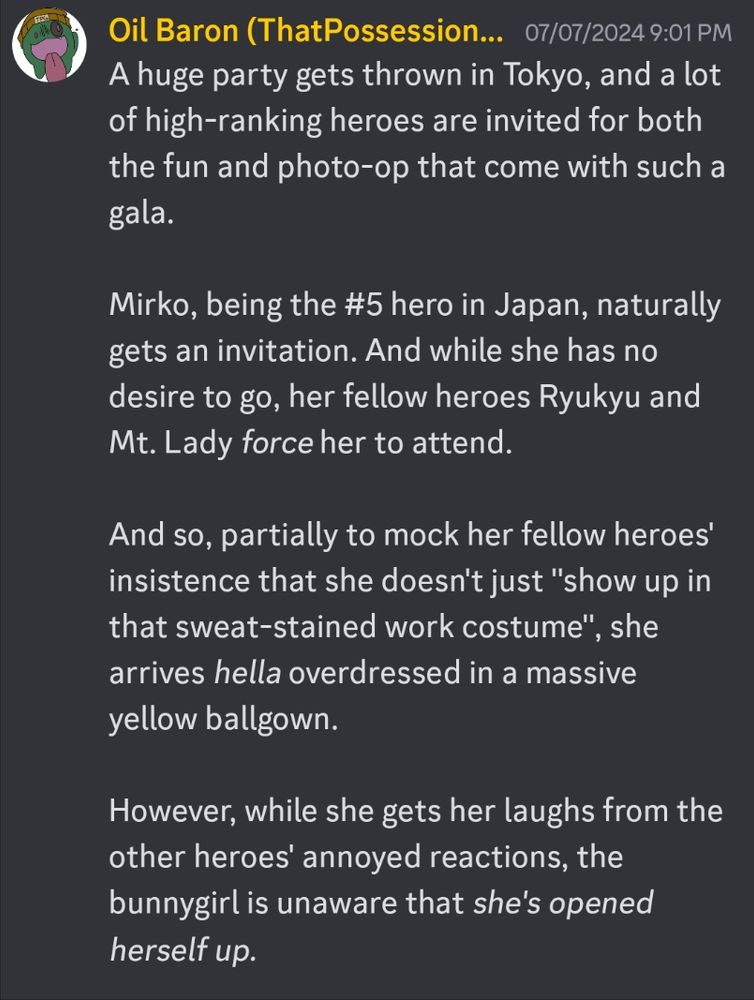Click the italic word "hella"
The width and height of the screenshot is (754, 1000).
click(x=248, y=673)
